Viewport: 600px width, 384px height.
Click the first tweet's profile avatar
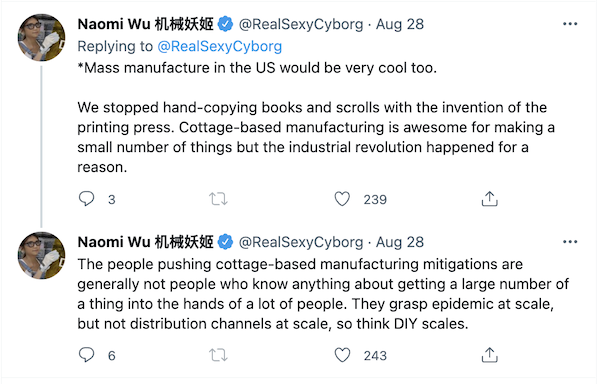tap(41, 37)
